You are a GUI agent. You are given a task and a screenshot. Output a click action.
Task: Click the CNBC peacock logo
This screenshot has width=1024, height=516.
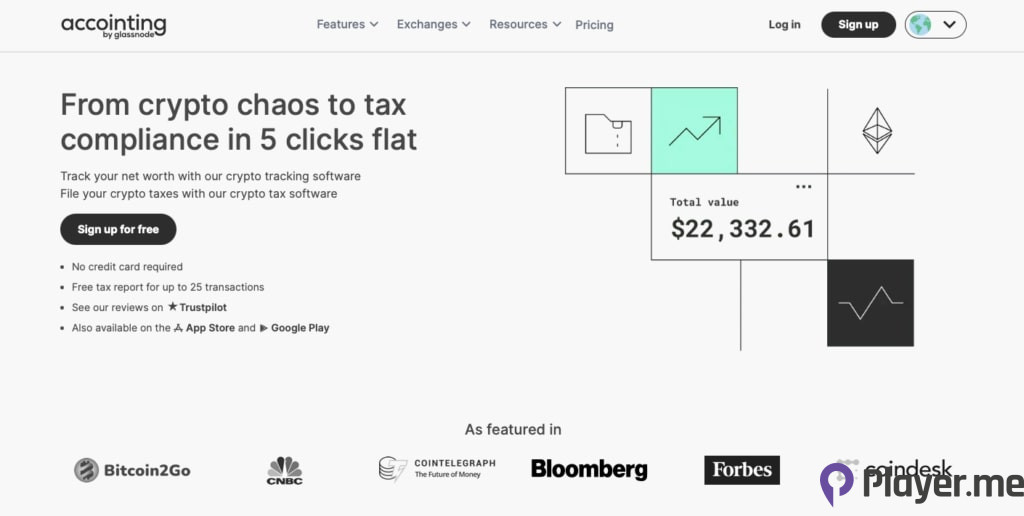click(x=284, y=469)
